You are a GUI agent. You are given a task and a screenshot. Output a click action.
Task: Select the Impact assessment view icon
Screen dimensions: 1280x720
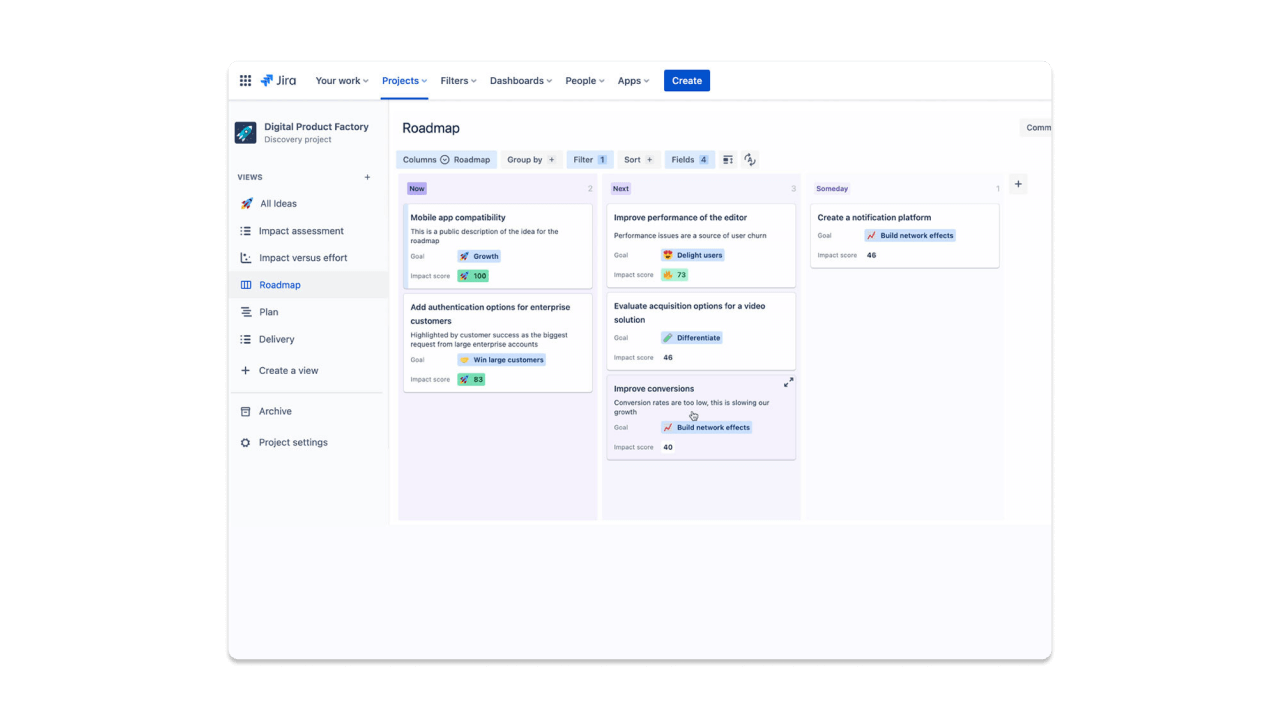tap(247, 231)
